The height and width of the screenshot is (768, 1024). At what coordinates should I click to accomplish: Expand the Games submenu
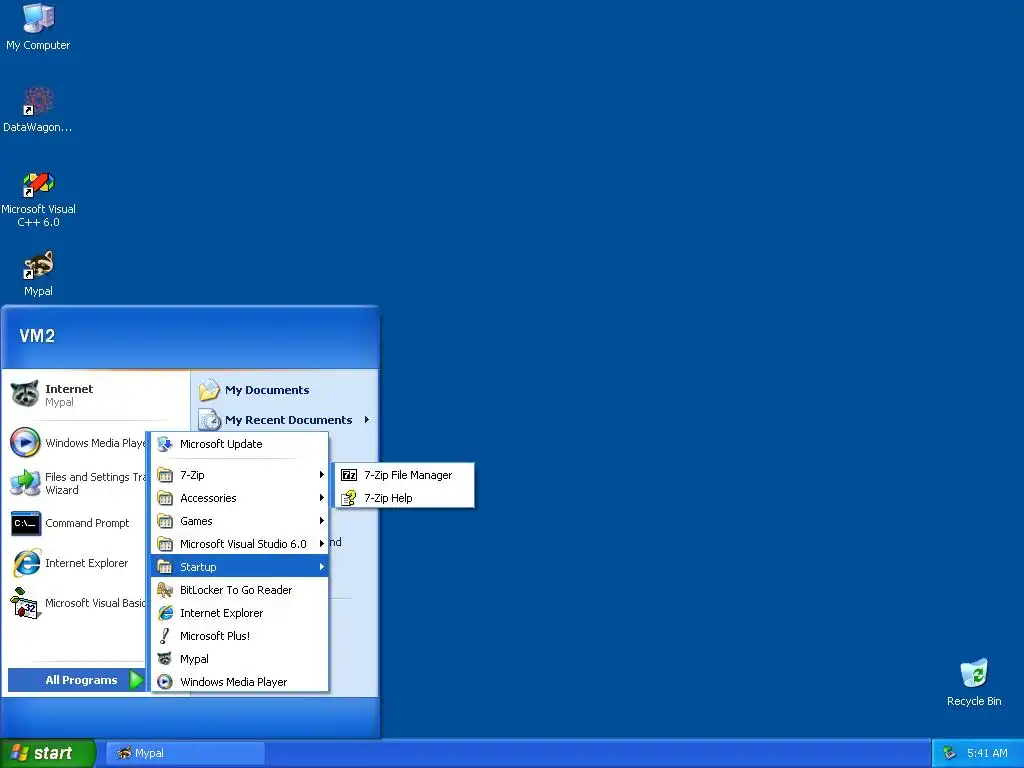pyautogui.click(x=239, y=521)
